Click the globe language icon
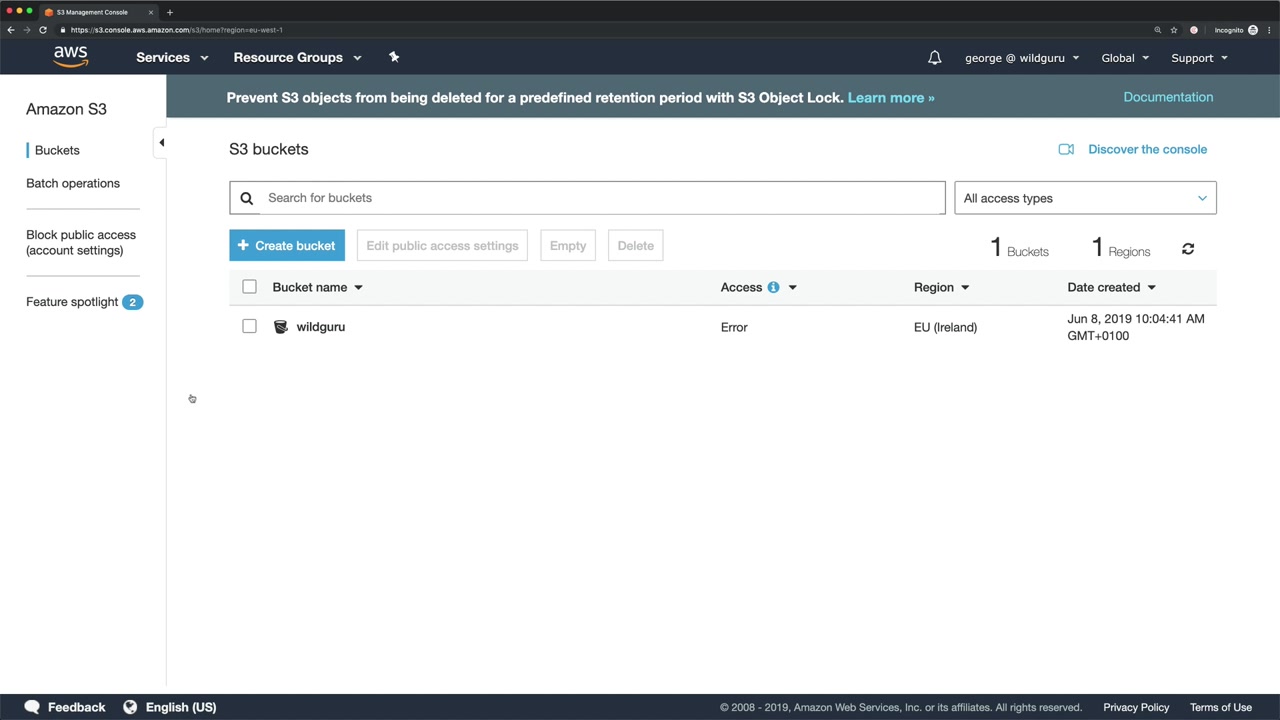The height and width of the screenshot is (720, 1280). coord(130,707)
